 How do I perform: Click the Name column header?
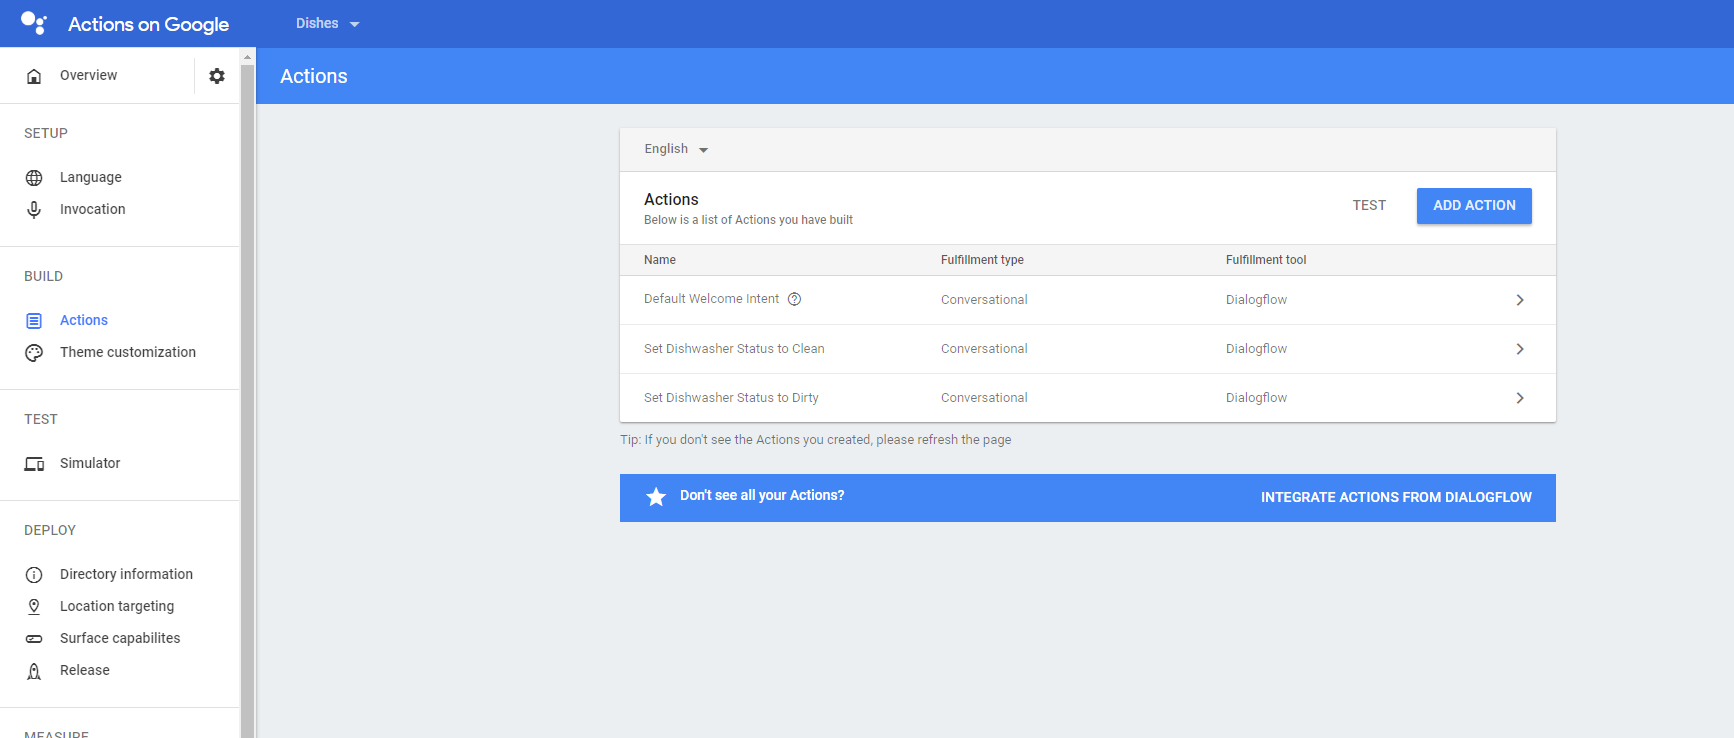pyautogui.click(x=660, y=260)
